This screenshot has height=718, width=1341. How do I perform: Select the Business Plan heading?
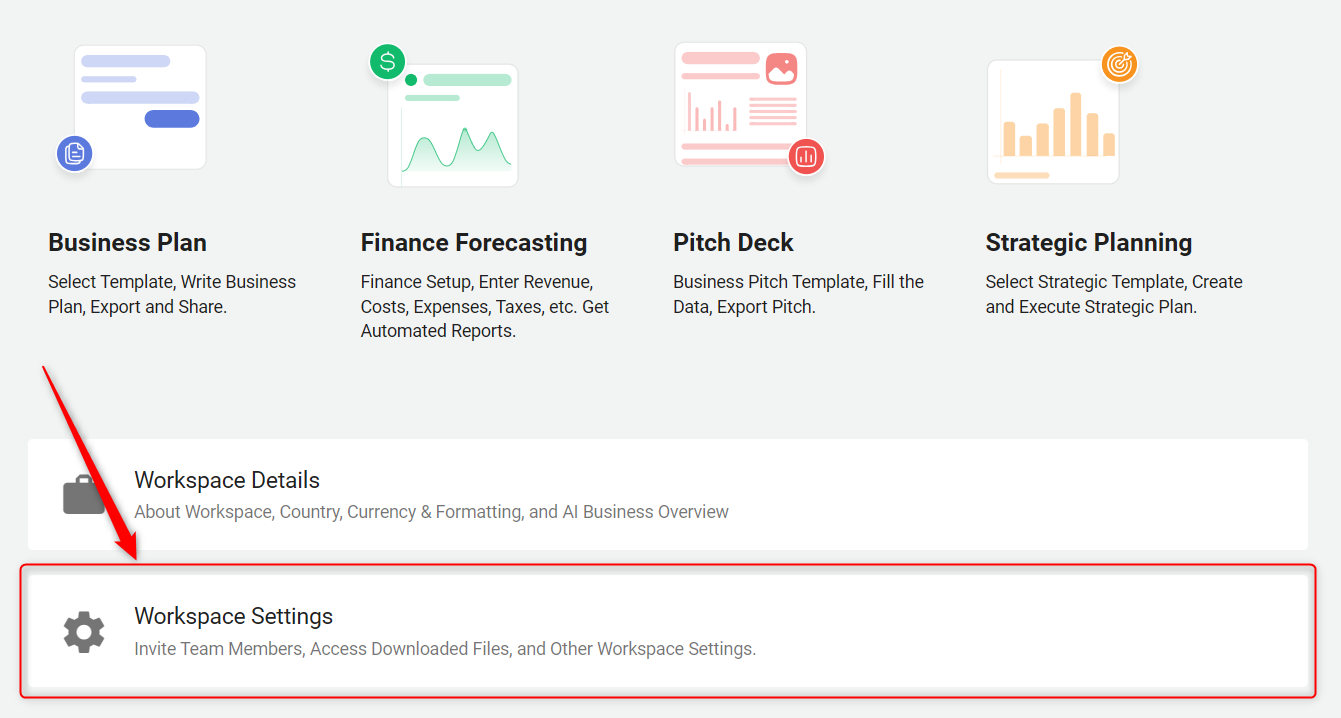(127, 243)
